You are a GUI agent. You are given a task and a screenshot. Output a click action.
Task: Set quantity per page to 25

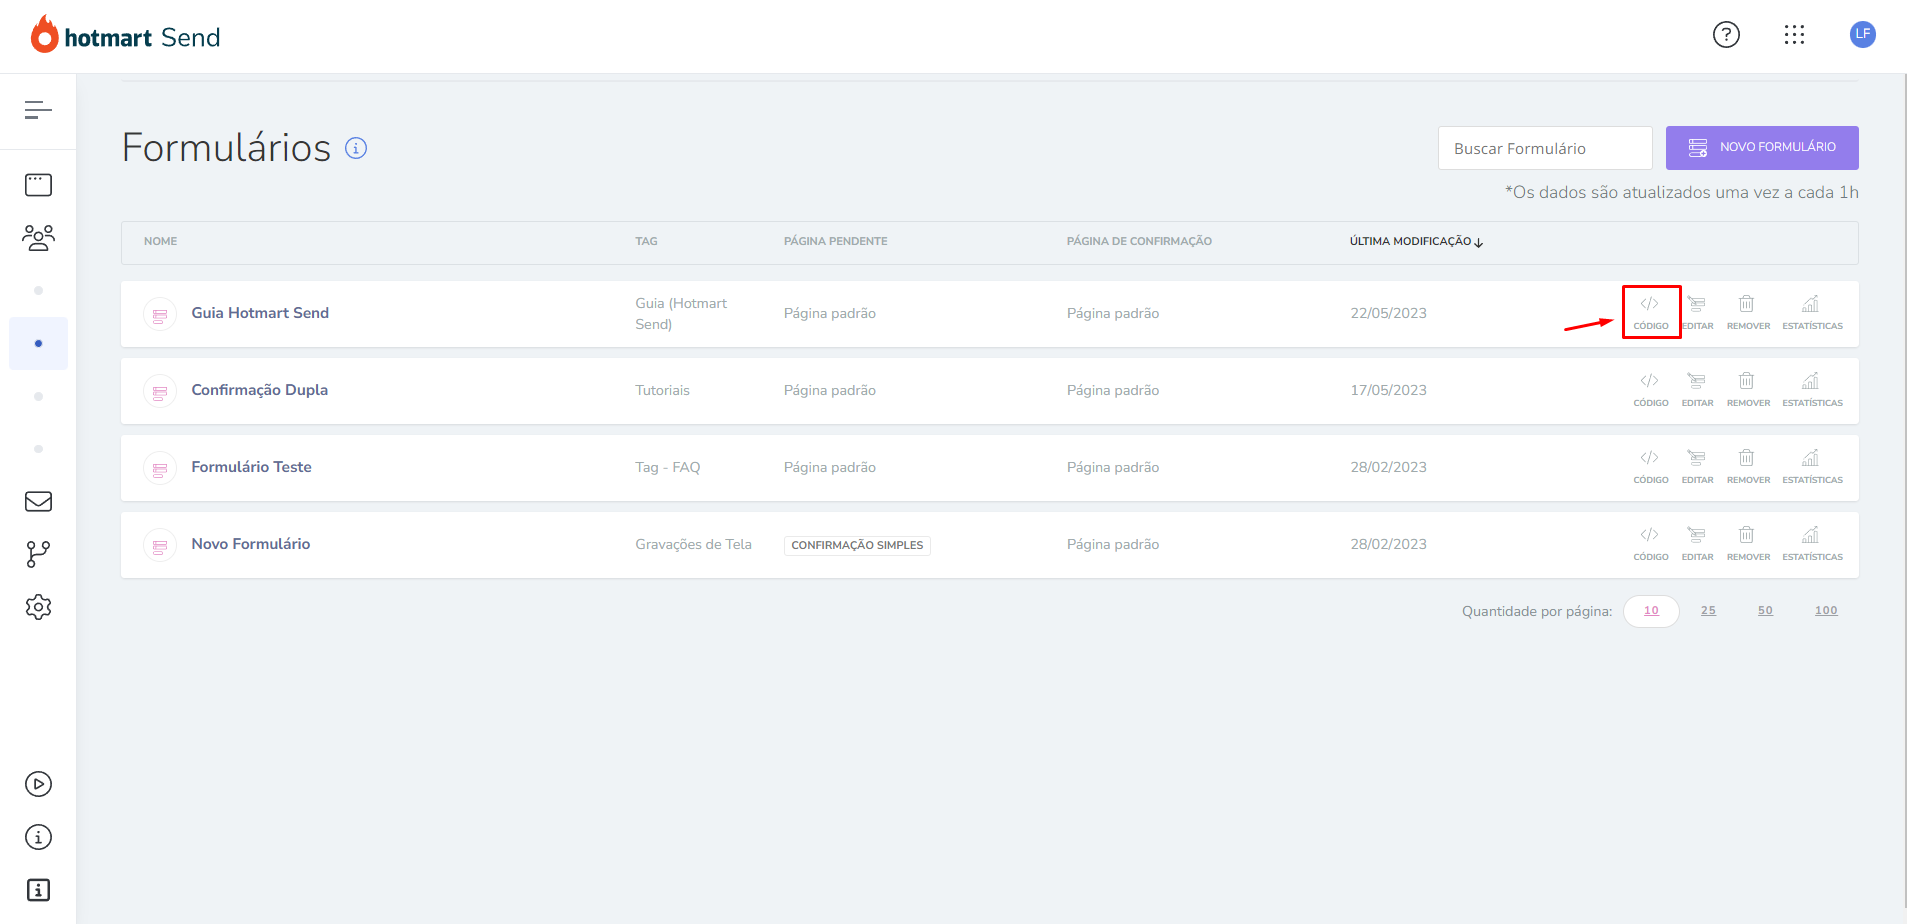(1708, 611)
